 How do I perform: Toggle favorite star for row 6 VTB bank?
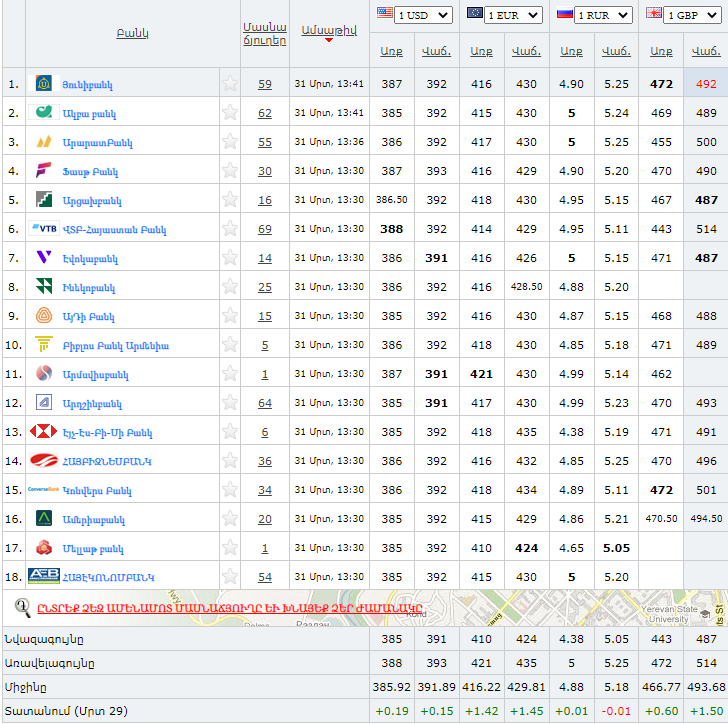pyautogui.click(x=229, y=228)
